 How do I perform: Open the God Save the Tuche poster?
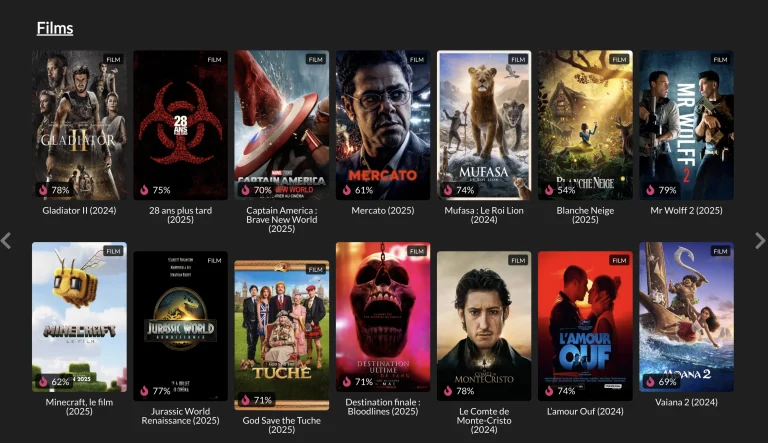click(x=282, y=335)
